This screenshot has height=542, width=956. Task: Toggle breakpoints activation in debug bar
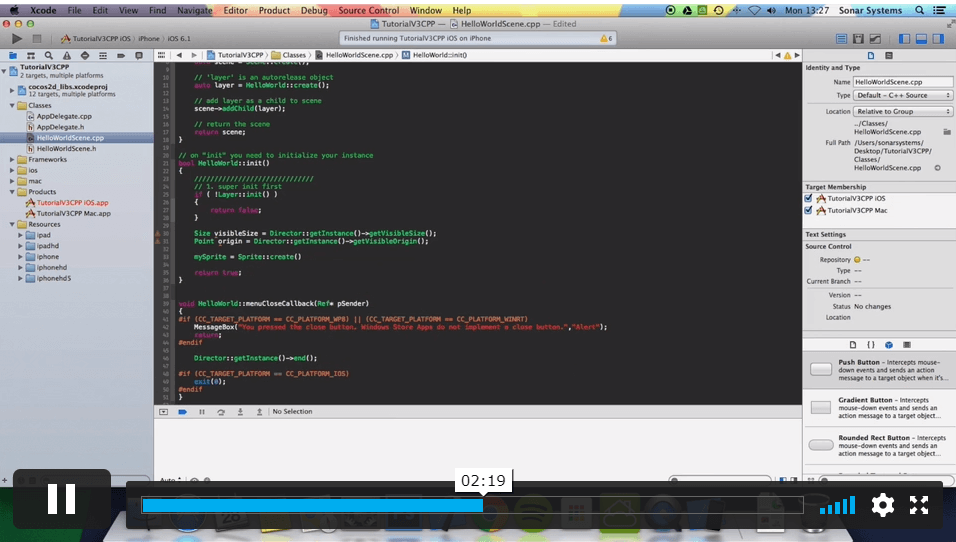pos(182,412)
